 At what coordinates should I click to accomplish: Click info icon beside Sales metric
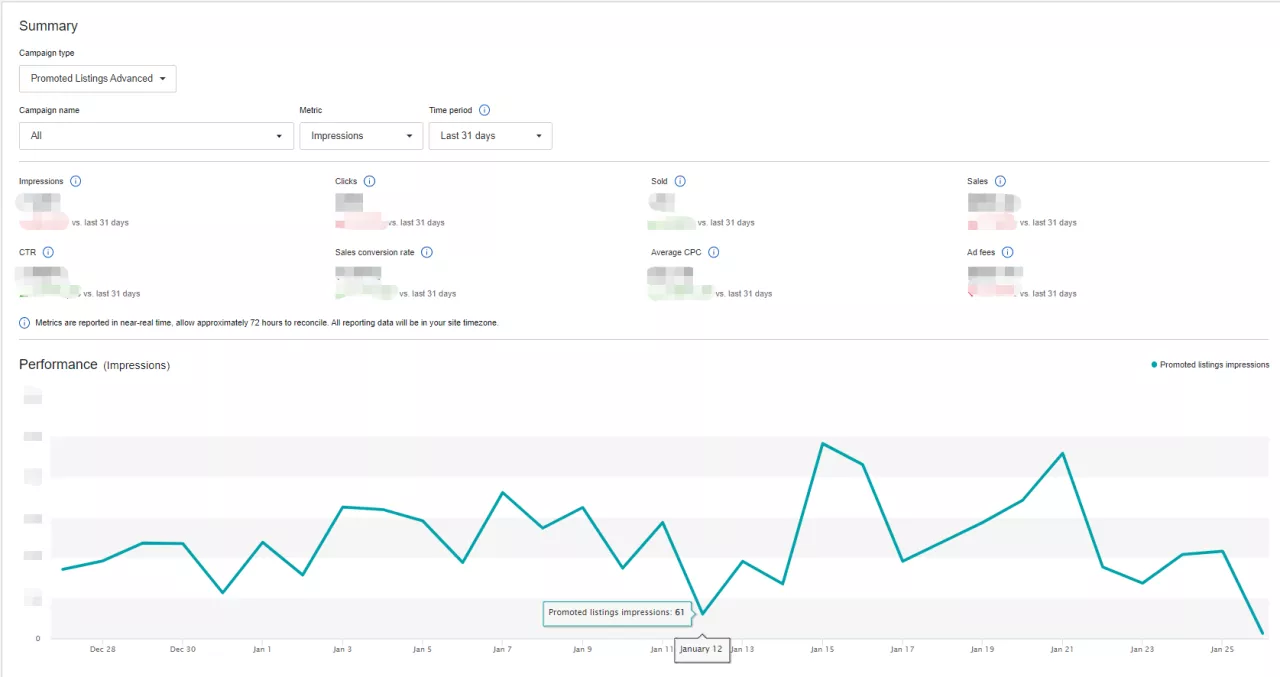click(1000, 182)
